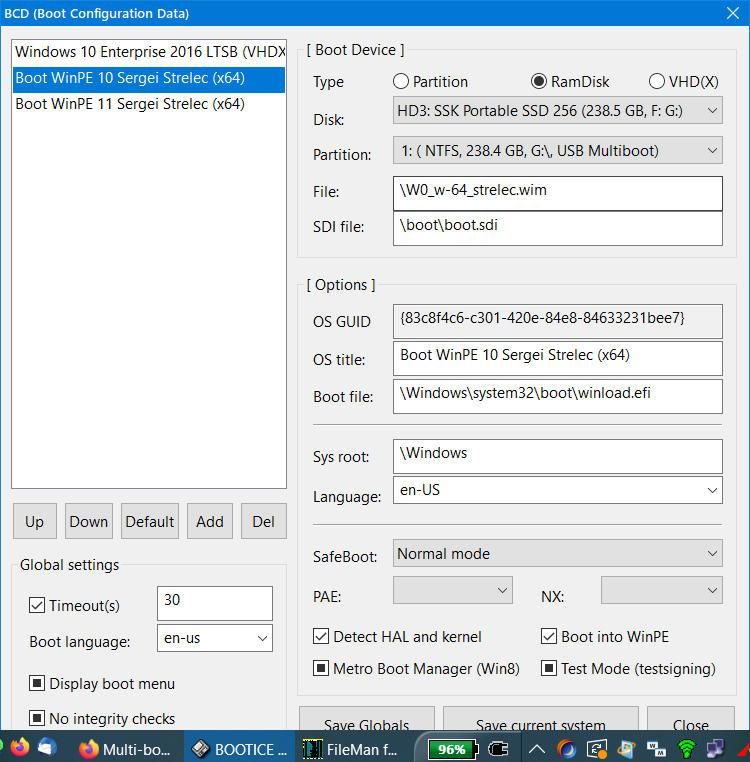This screenshot has width=750, height=762.
Task: Click the Wi-Fi signal tray icon
Action: point(686,749)
